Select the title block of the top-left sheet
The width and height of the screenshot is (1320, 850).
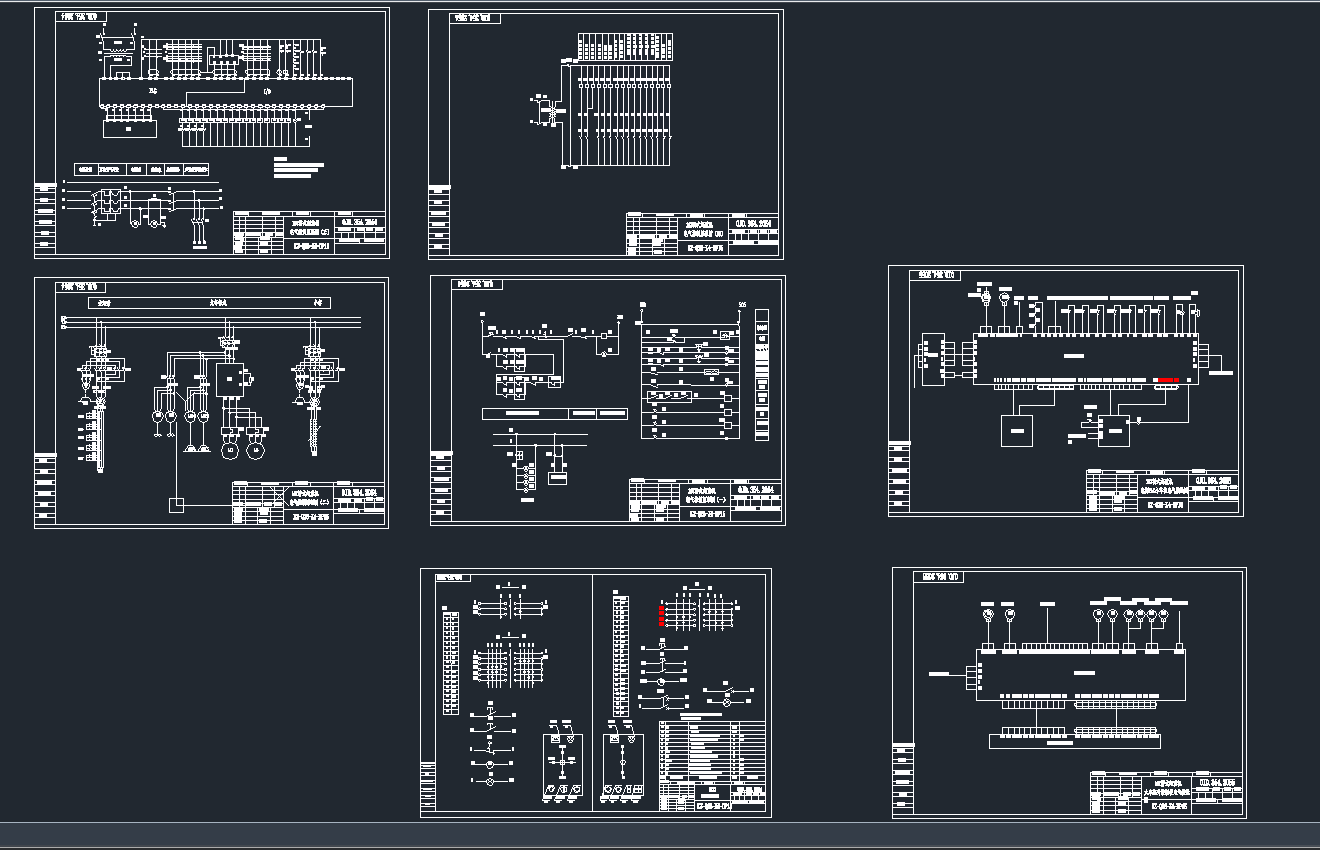point(310,232)
